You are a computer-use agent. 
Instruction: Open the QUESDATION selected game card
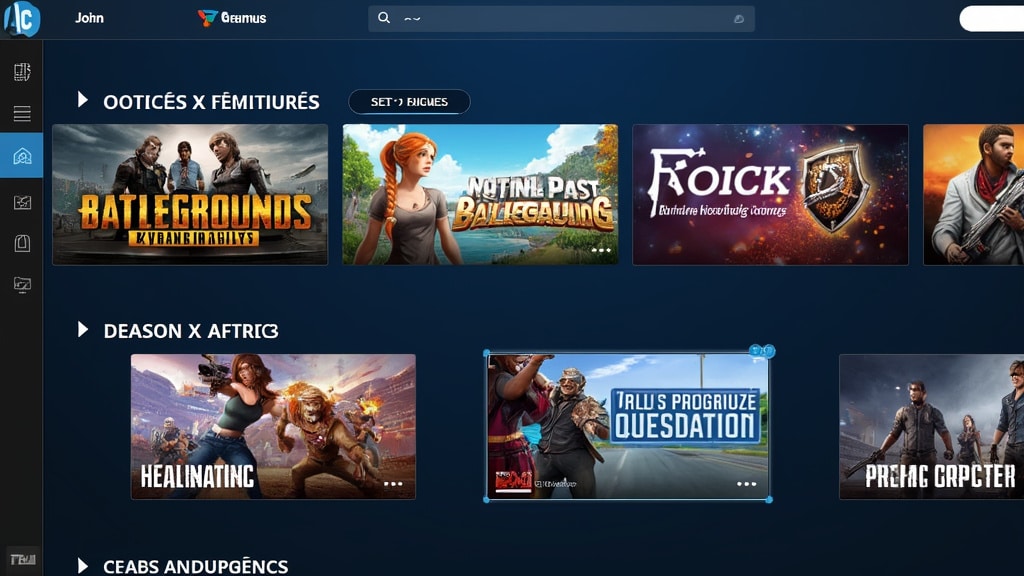point(628,426)
